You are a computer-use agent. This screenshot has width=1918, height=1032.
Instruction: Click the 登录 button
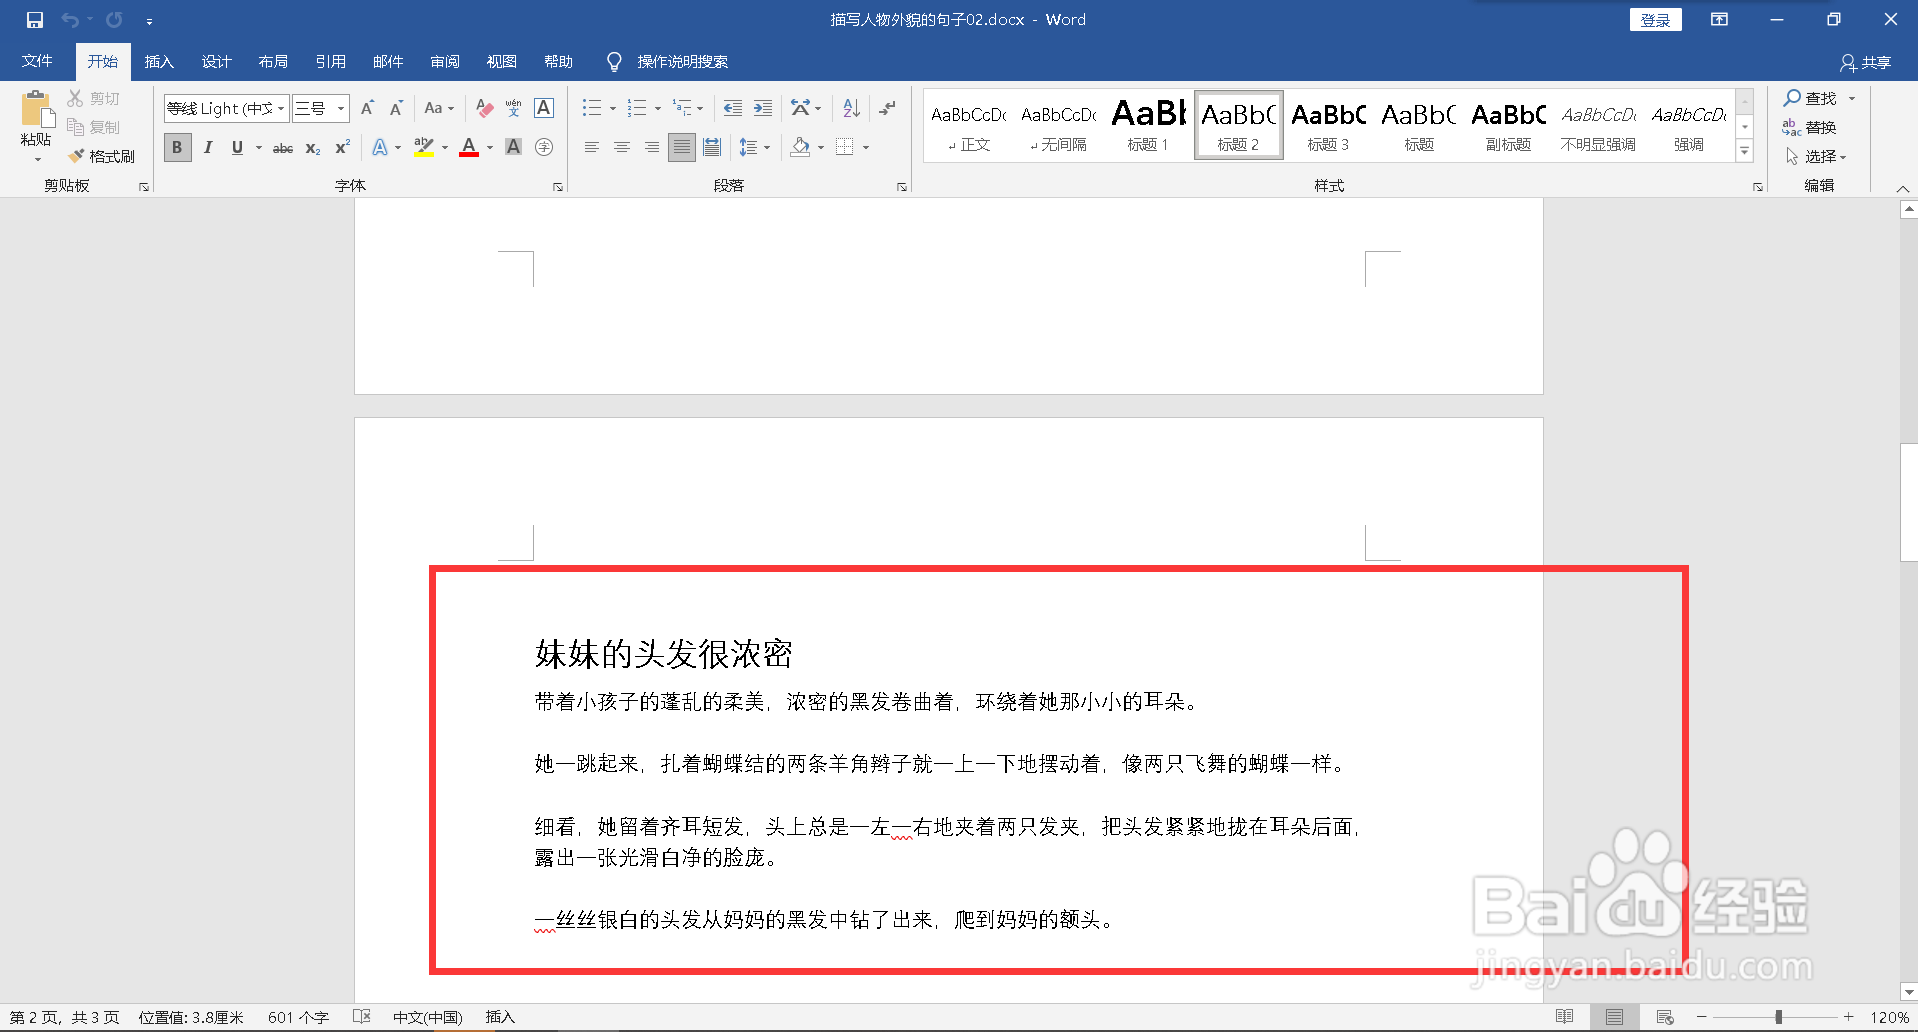[x=1655, y=19]
